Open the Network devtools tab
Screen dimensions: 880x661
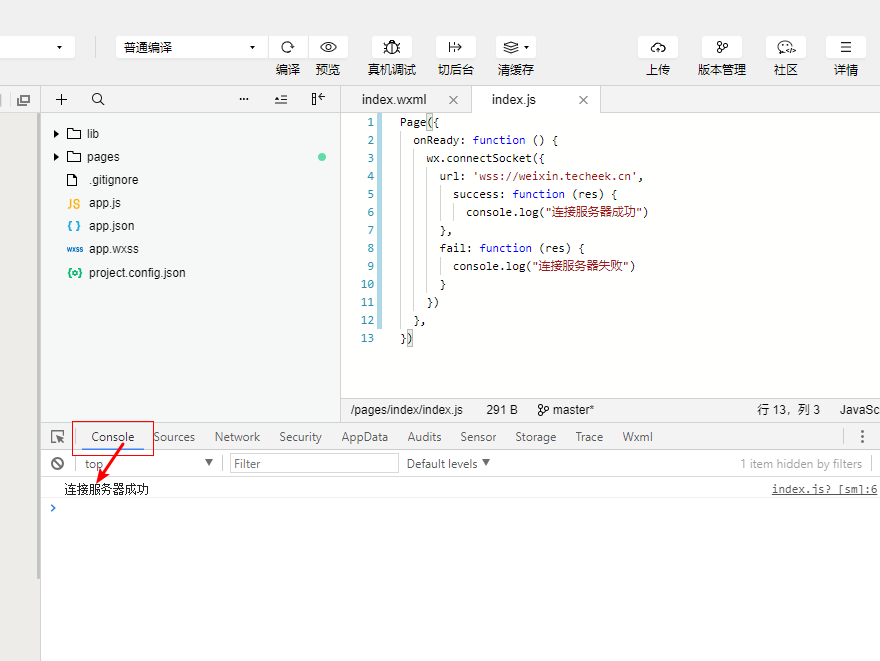(237, 437)
